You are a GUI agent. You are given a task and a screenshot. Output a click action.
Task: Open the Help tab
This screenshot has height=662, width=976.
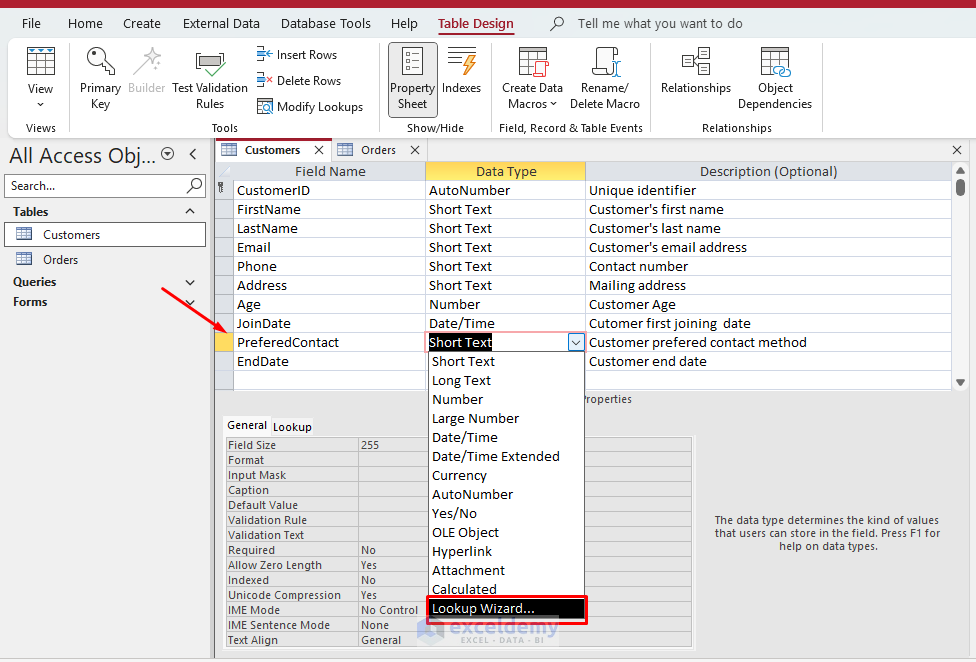pyautogui.click(x=404, y=24)
